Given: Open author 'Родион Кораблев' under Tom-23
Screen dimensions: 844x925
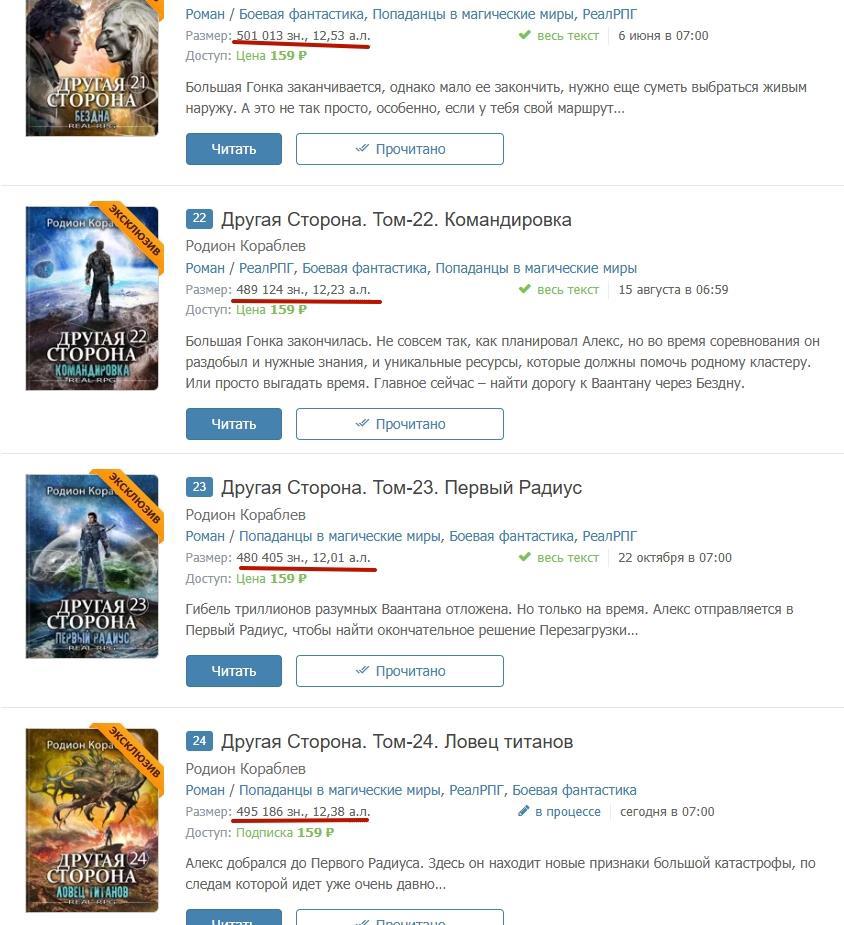Looking at the screenshot, I should coord(245,514).
